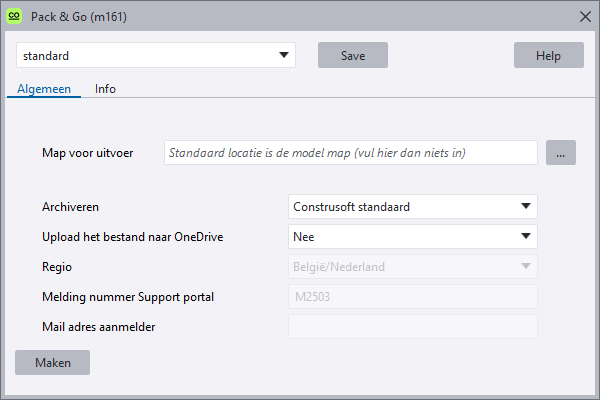Screen dimensions: 600x400
Task: Focus the Map voor uitvoer field
Action: tap(351, 153)
